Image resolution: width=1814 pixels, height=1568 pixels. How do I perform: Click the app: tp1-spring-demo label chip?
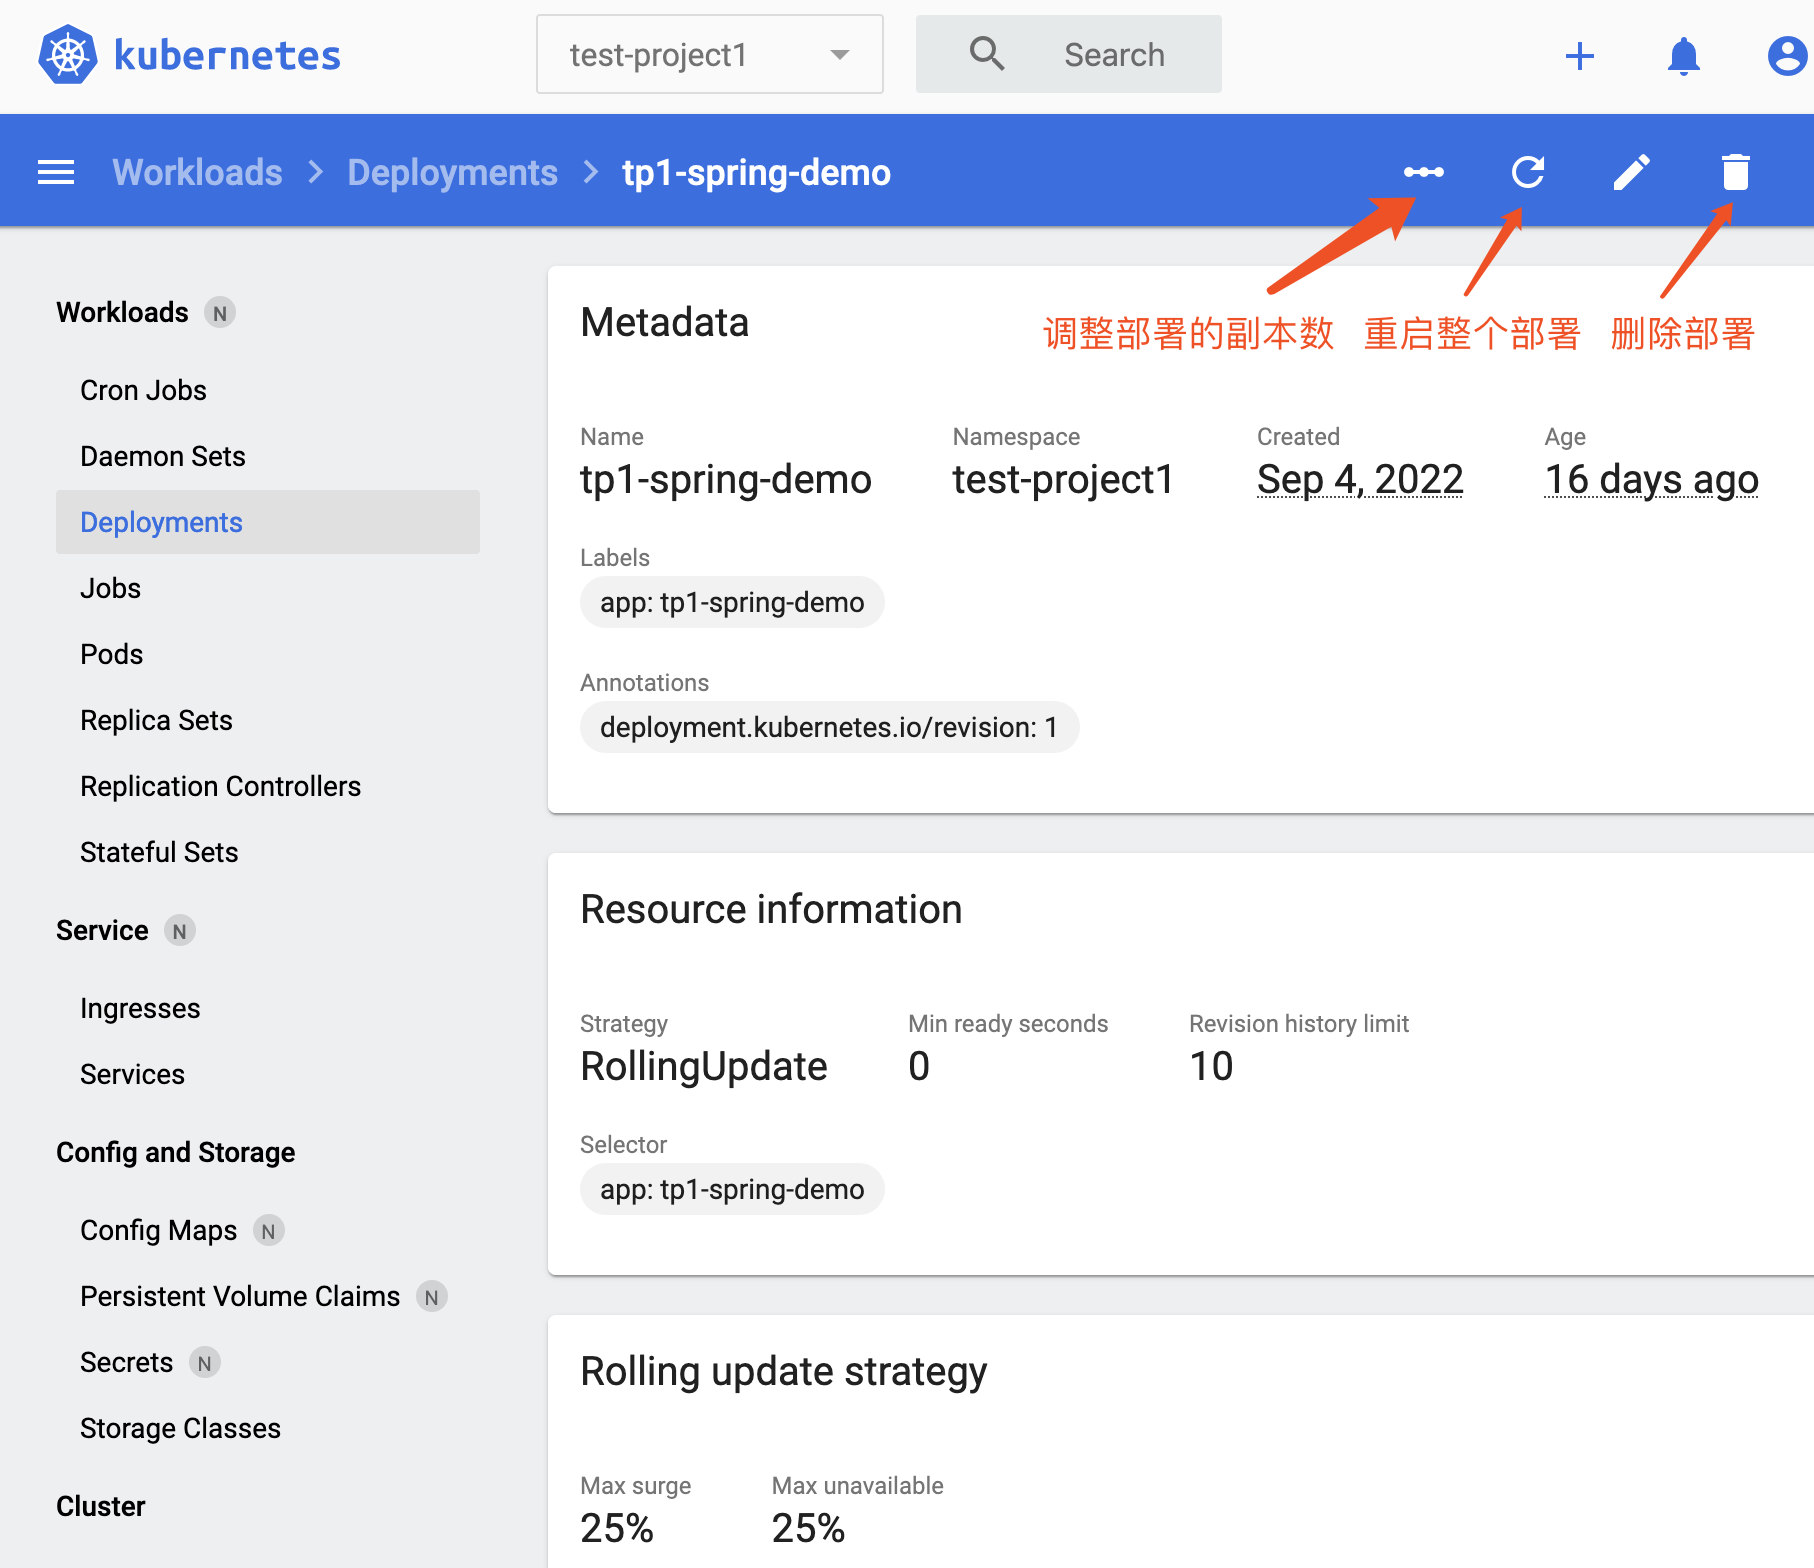point(731,602)
